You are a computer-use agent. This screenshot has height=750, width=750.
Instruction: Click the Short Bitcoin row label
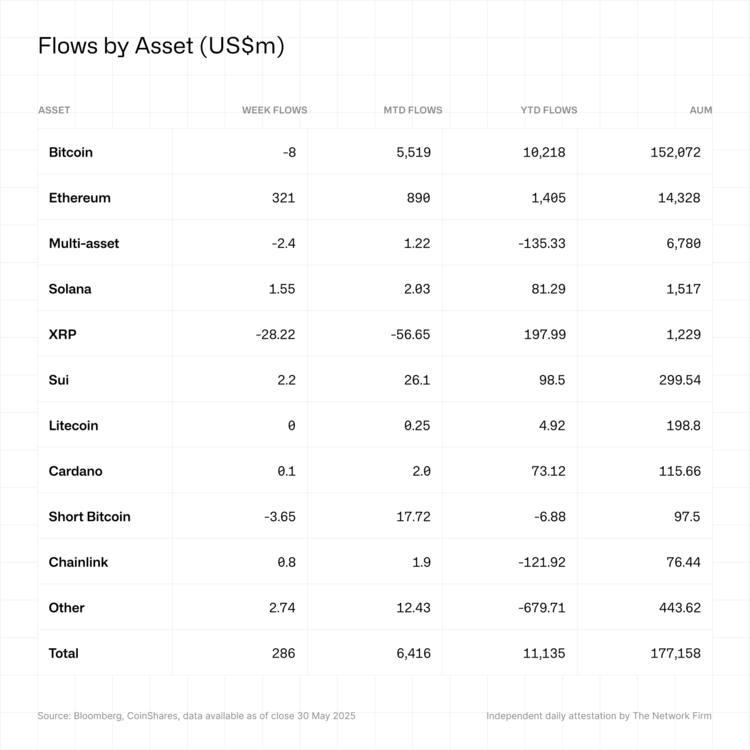click(x=90, y=517)
